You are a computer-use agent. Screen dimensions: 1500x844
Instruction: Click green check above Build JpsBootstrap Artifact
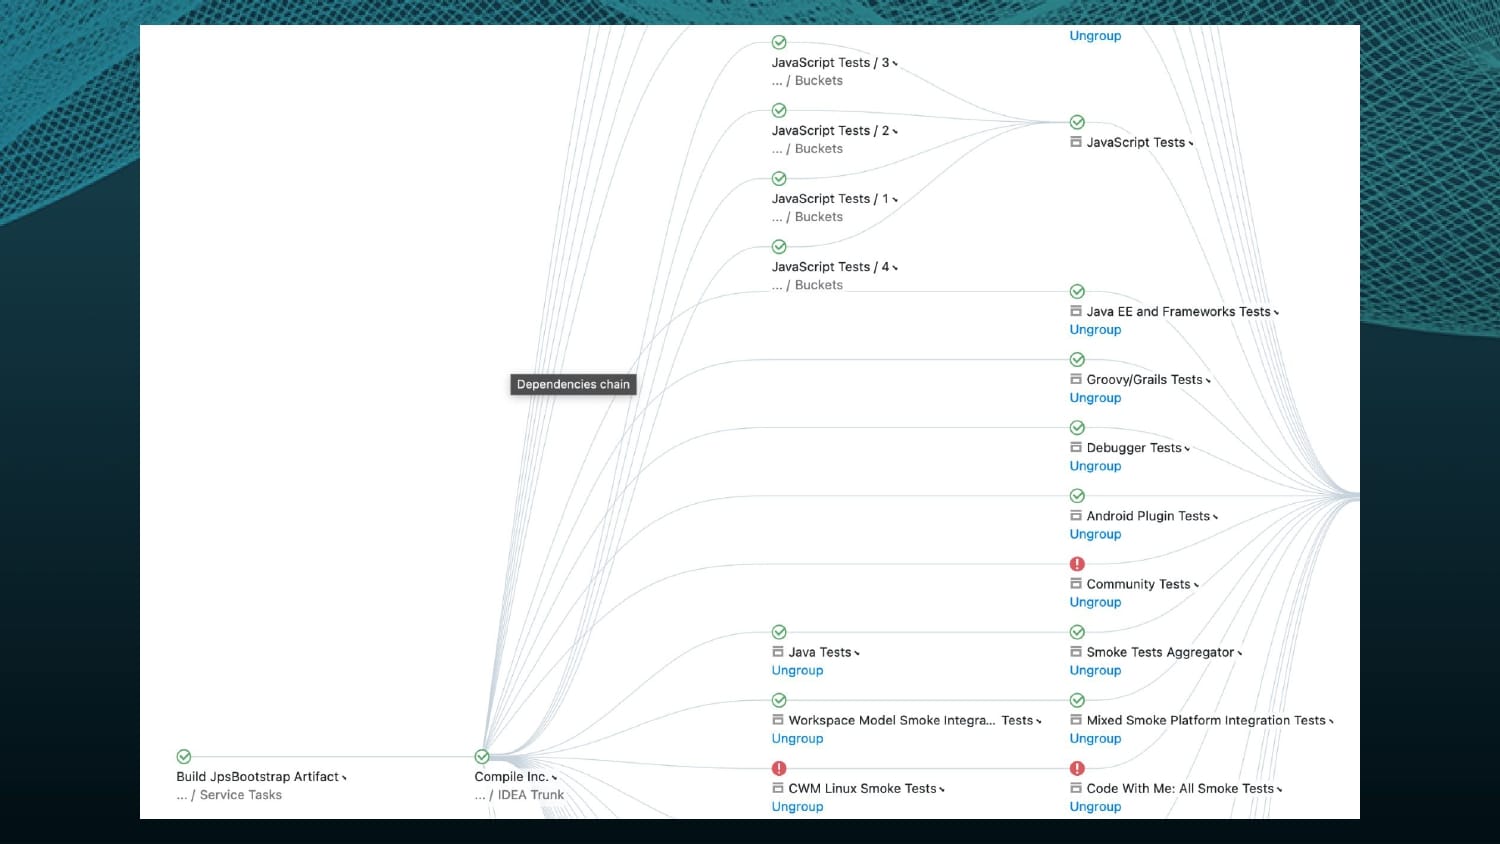point(184,757)
